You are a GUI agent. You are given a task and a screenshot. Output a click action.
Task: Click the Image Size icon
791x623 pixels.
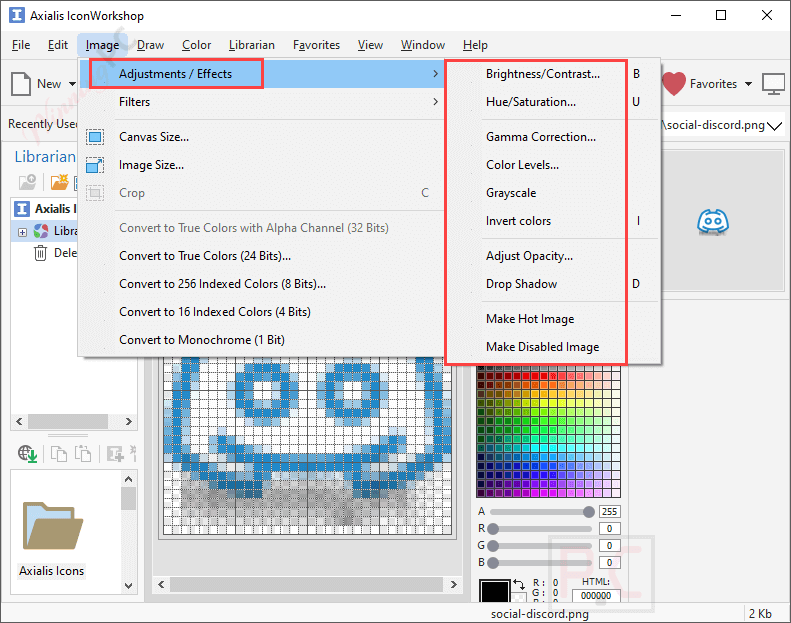point(95,165)
